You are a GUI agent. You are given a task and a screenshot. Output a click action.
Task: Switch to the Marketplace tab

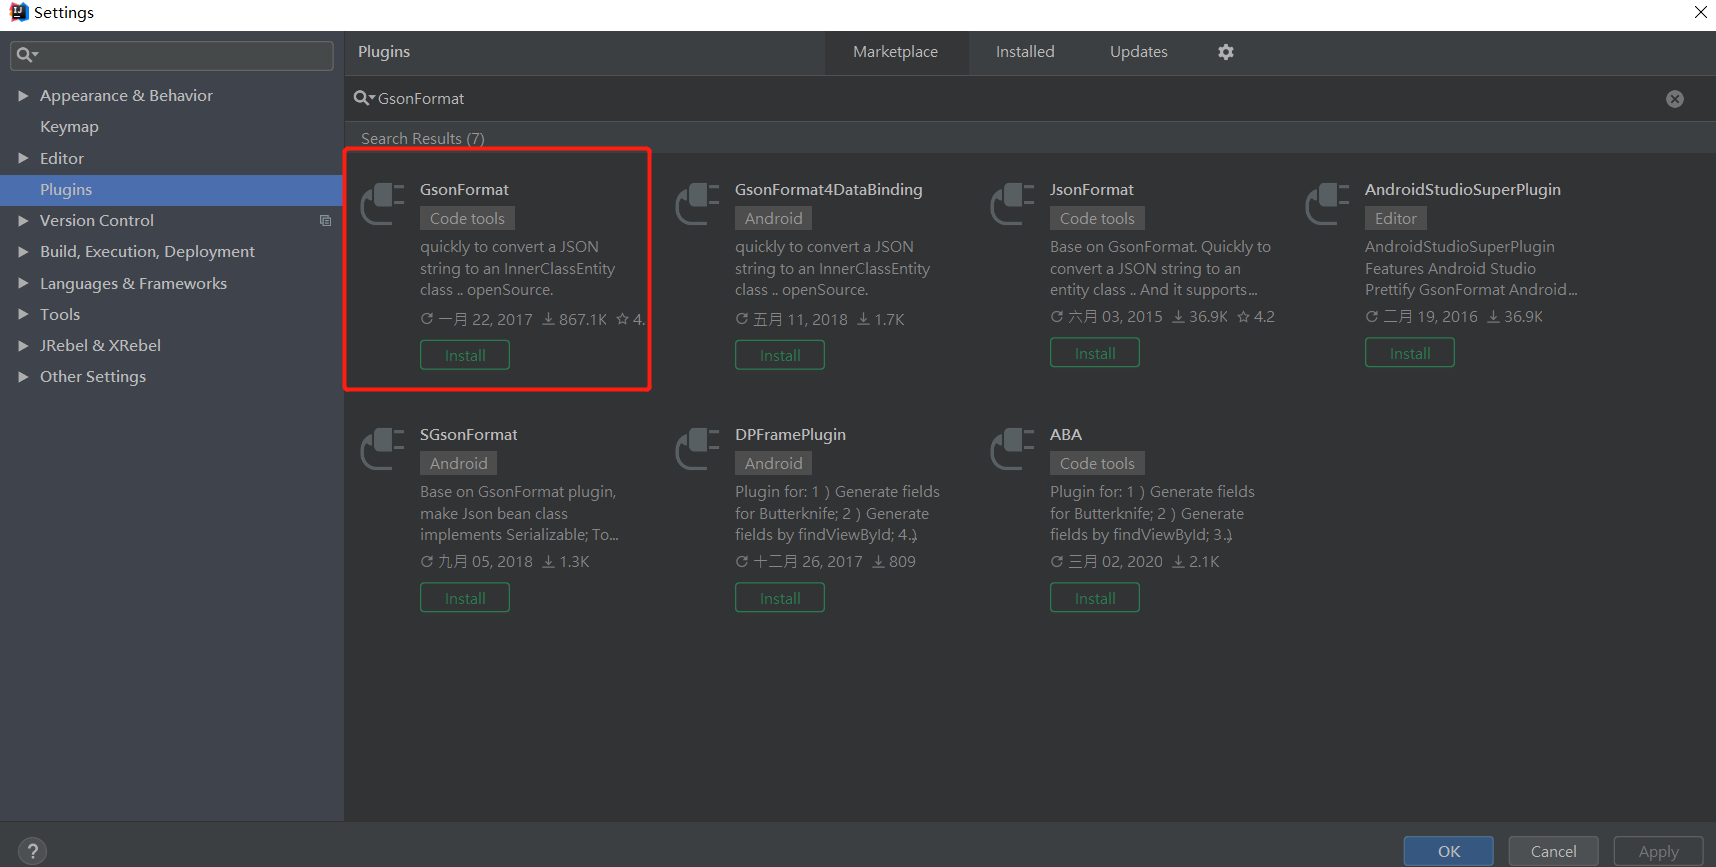(895, 52)
